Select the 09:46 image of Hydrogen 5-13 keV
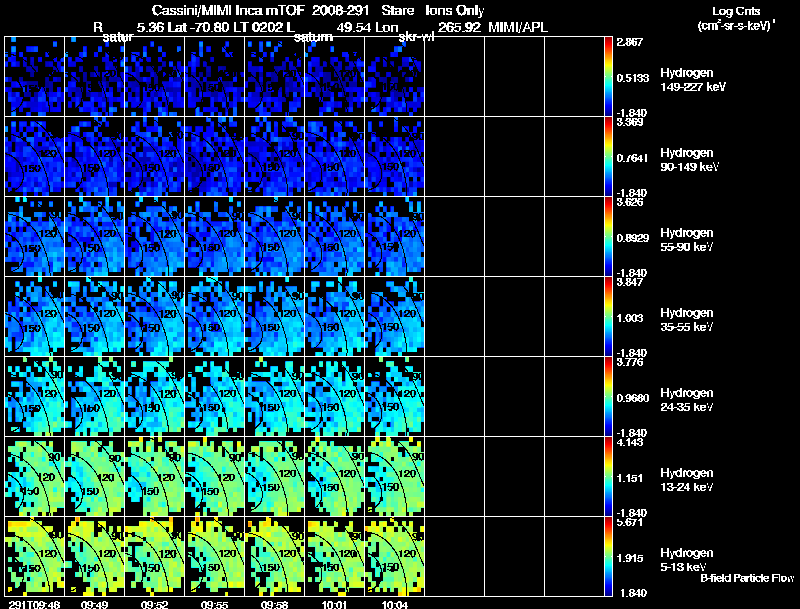Viewport: 800px width, 609px height. click(x=35, y=556)
